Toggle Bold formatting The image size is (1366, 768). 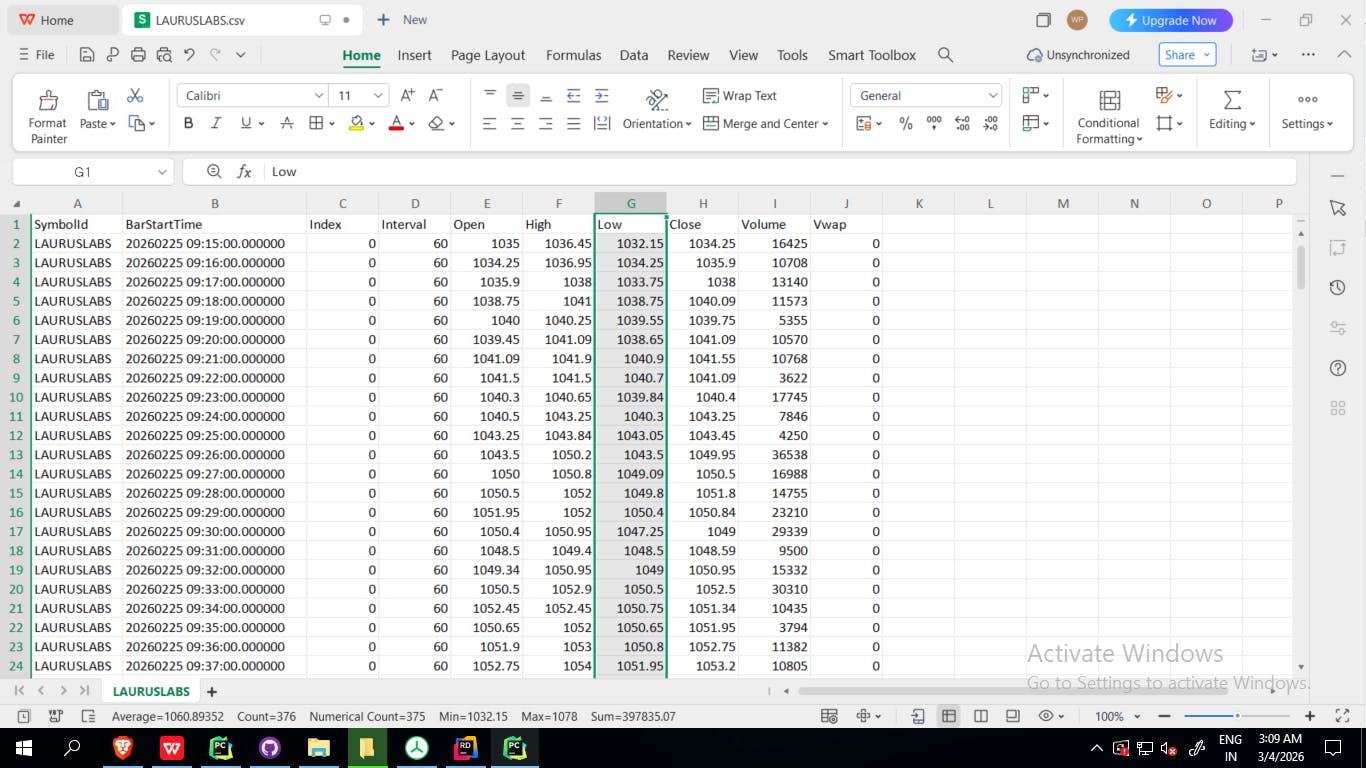pos(188,123)
